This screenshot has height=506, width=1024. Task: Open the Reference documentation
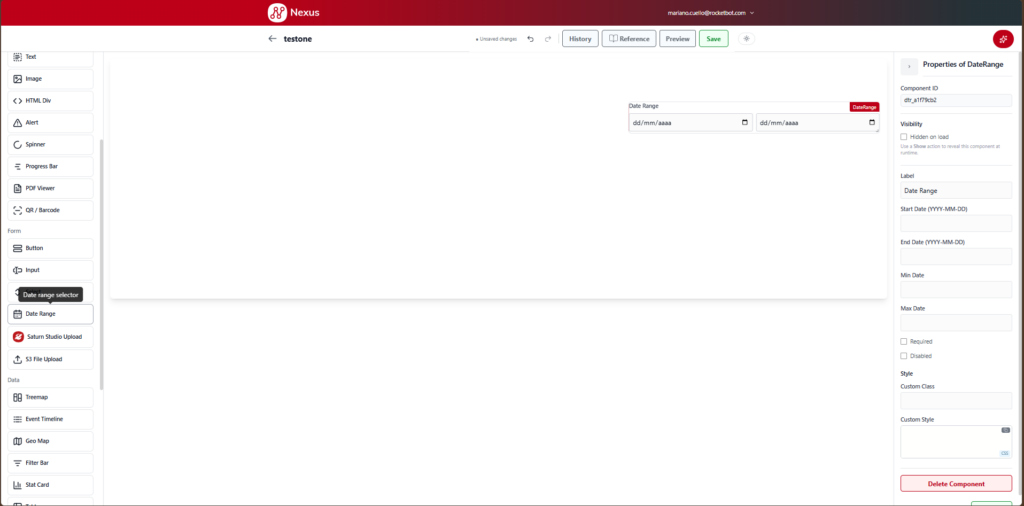coord(629,39)
